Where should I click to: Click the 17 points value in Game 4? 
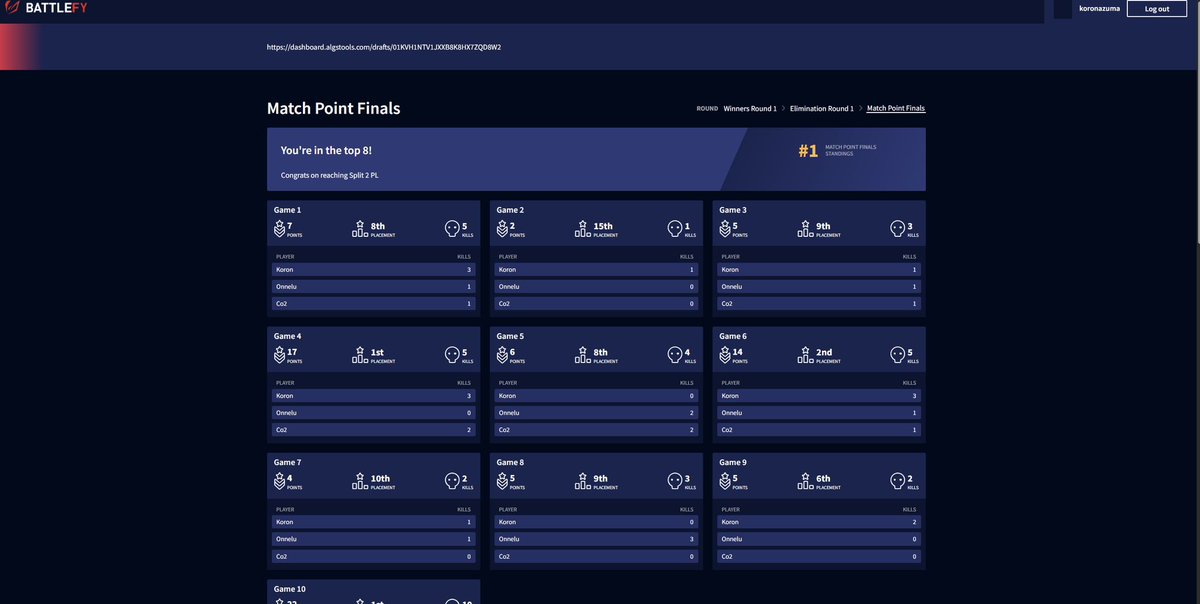click(x=292, y=352)
